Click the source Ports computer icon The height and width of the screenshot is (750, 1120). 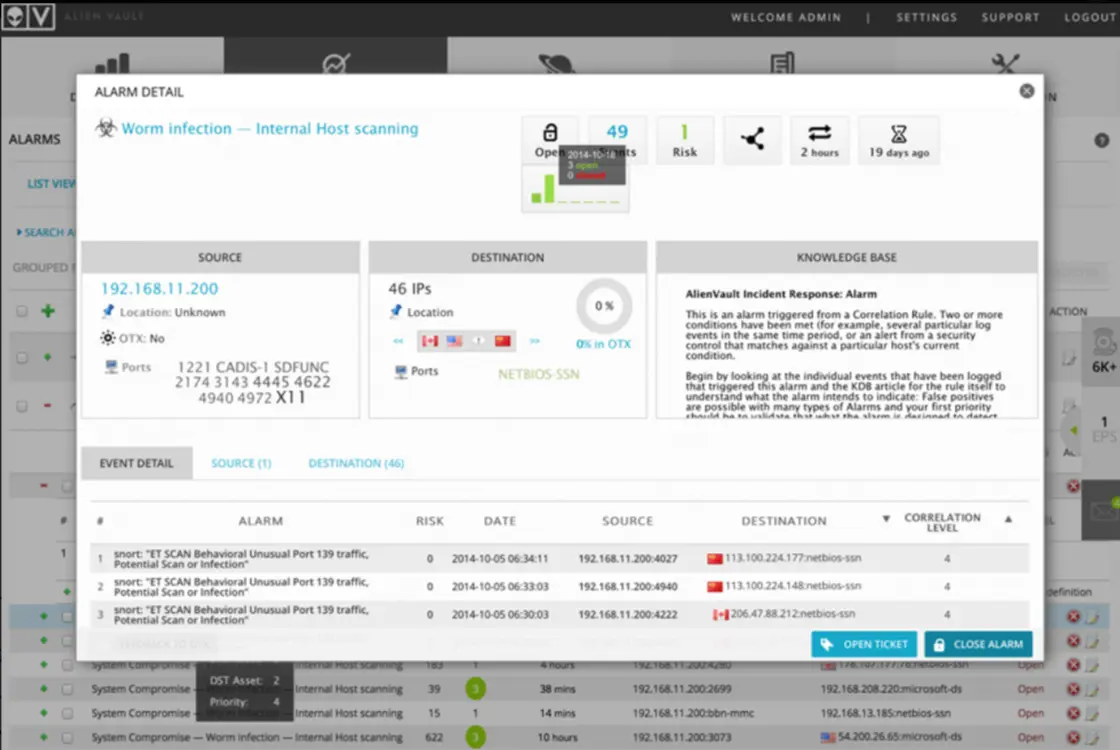[111, 367]
